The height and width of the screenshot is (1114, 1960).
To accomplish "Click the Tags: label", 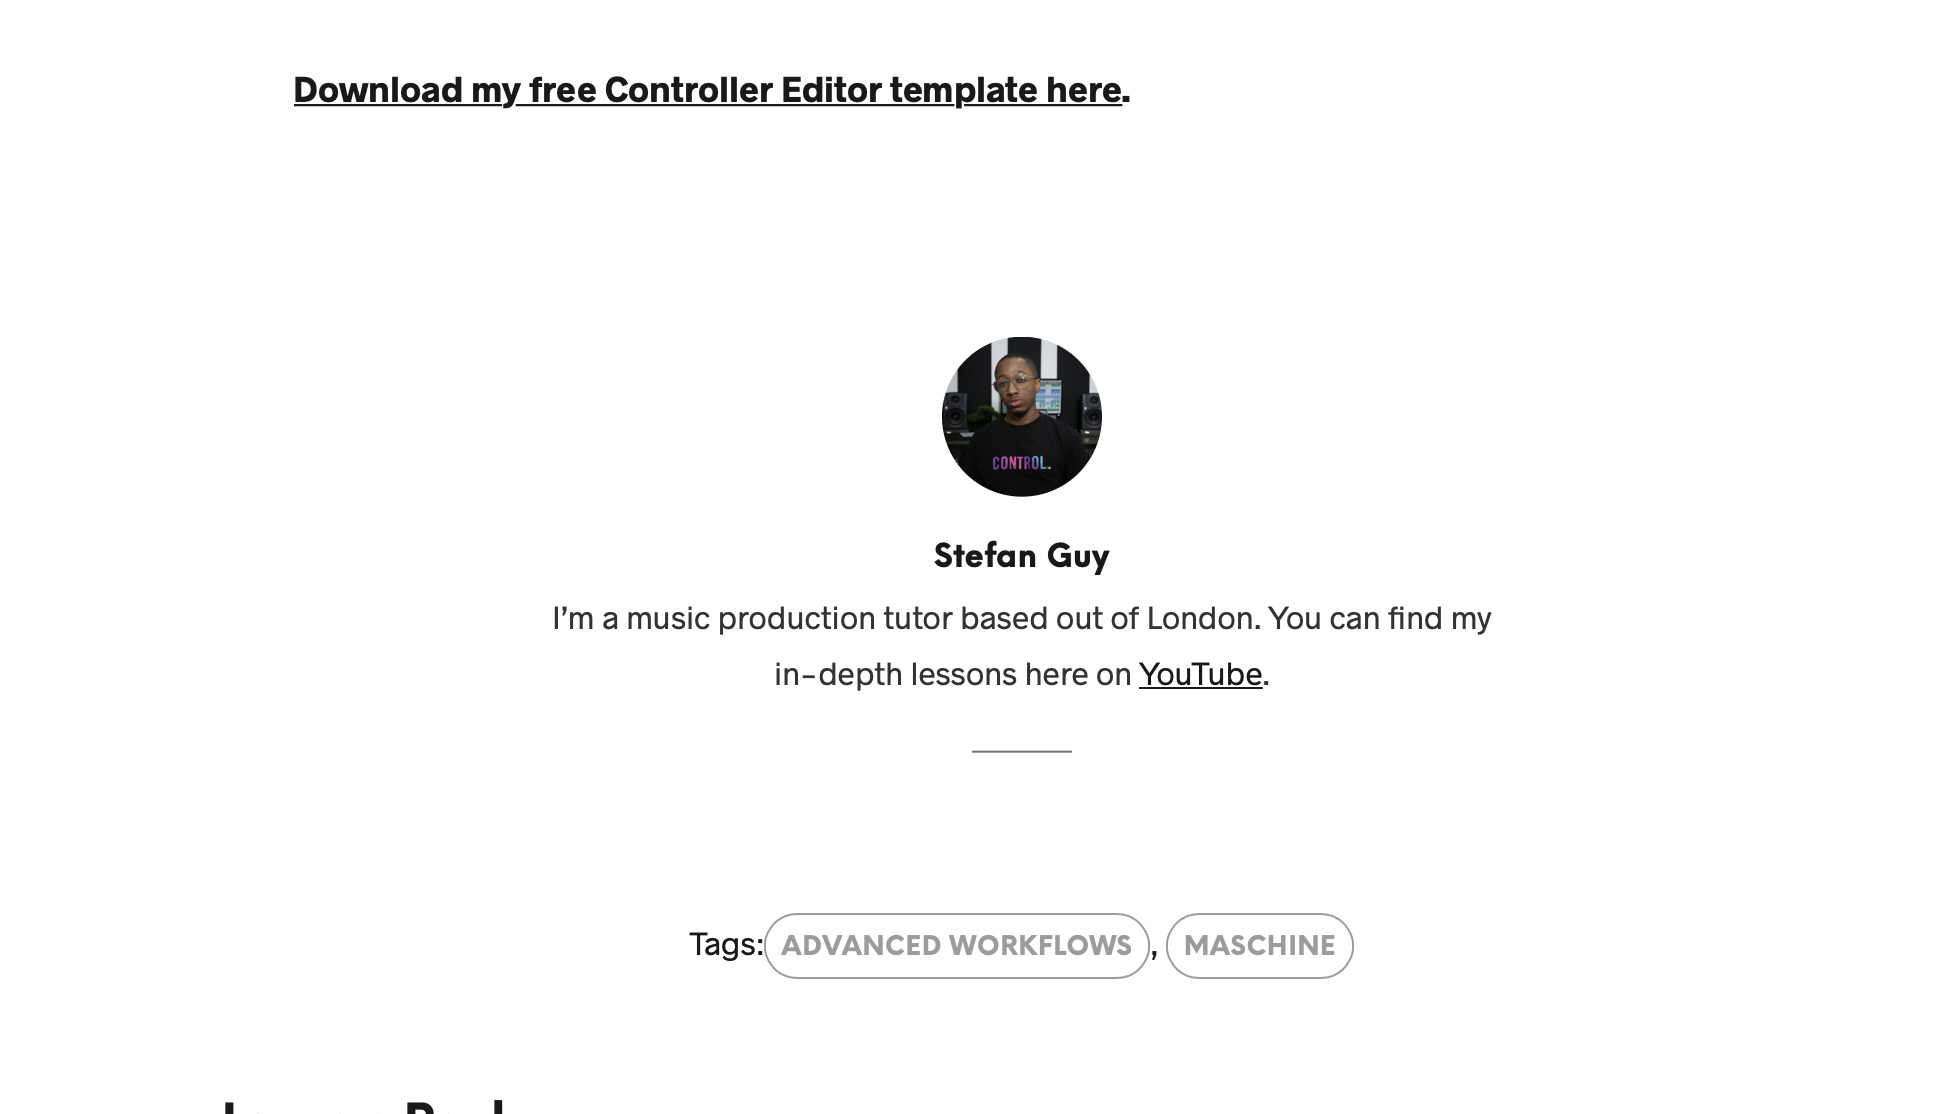I will pyautogui.click(x=726, y=944).
